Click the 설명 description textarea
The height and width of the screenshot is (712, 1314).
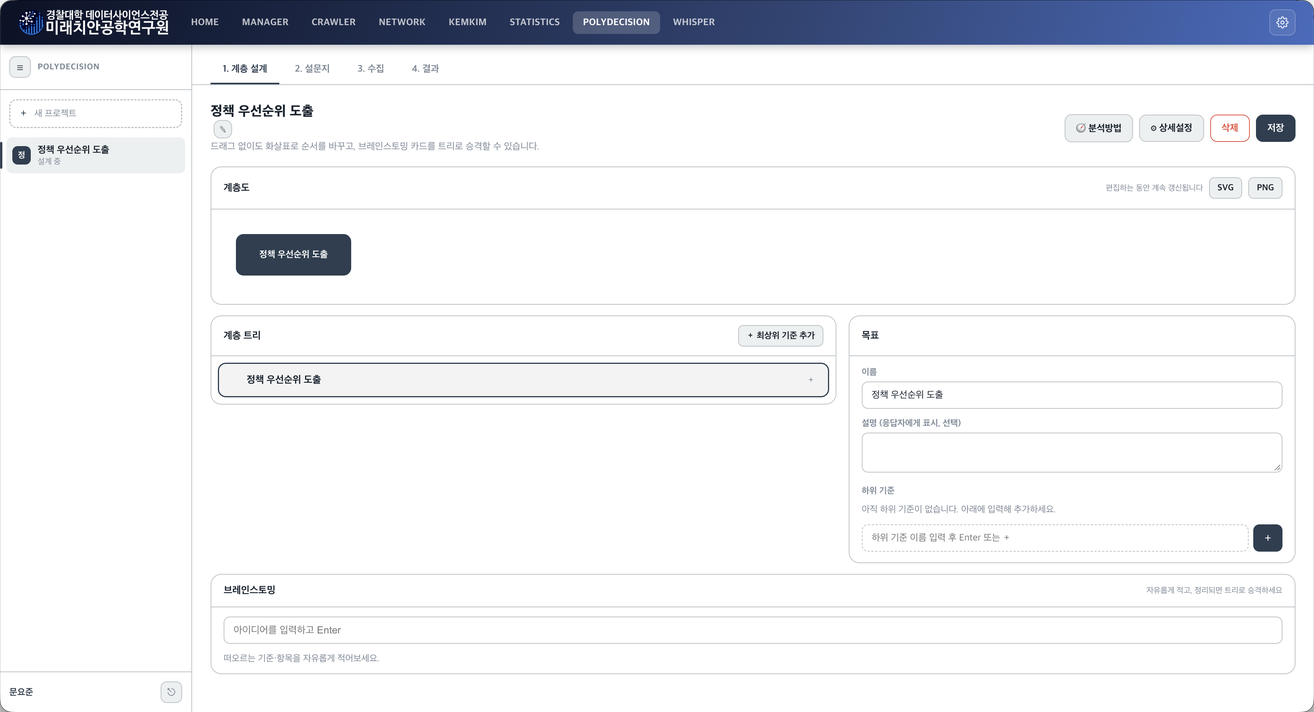1072,452
